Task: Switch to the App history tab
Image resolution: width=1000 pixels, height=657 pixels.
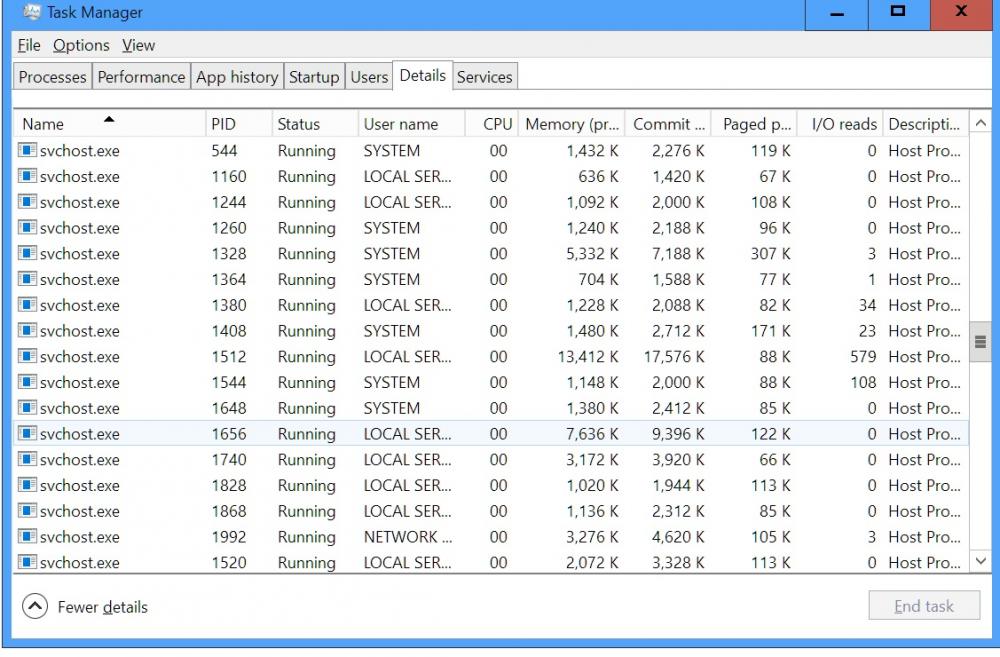Action: (237, 77)
